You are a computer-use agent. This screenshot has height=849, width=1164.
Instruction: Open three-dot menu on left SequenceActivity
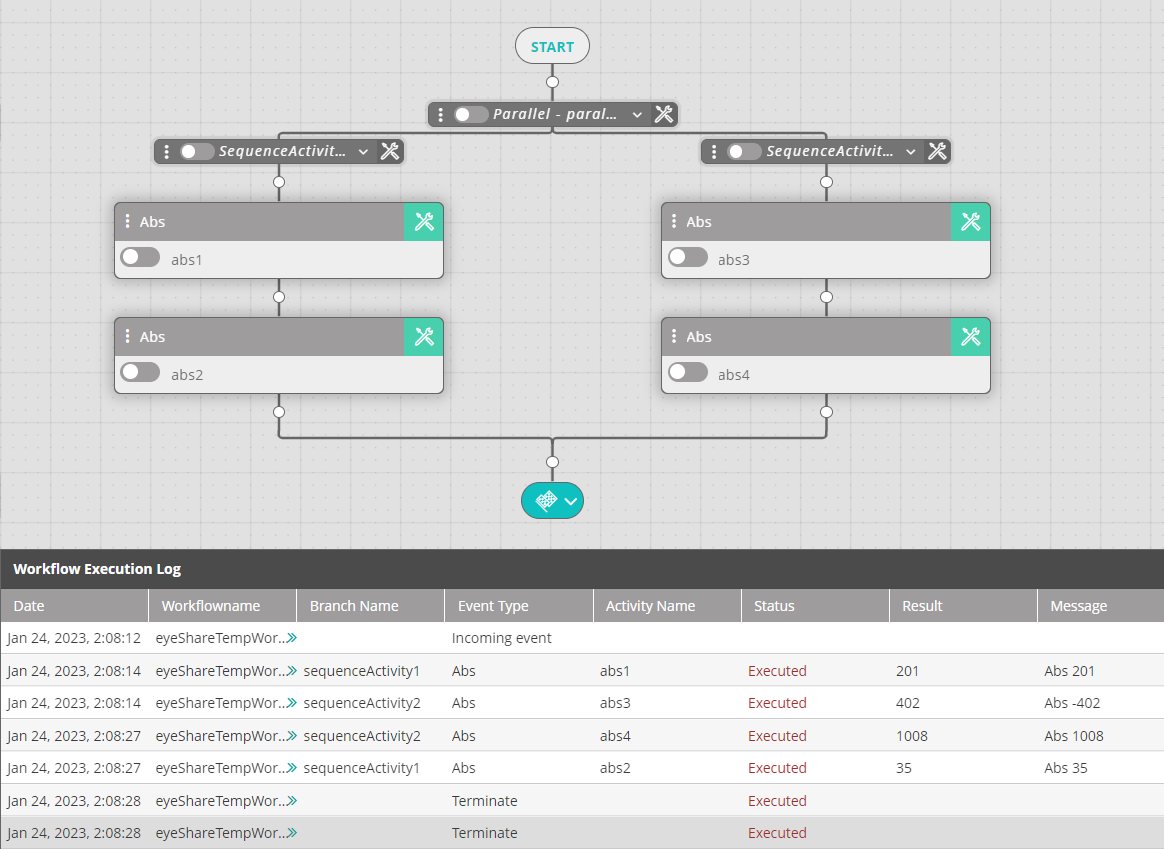(166, 151)
